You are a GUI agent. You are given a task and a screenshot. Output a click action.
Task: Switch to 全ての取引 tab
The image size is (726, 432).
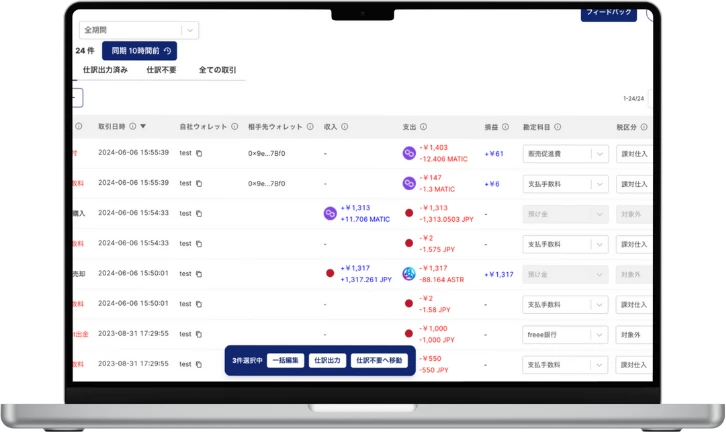(217, 70)
